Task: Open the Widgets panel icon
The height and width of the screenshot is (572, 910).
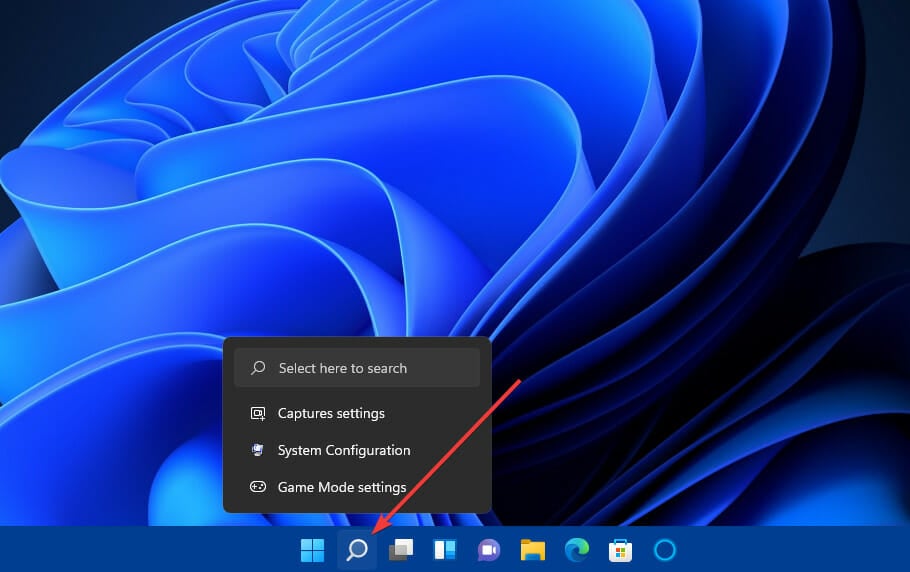Action: click(445, 550)
